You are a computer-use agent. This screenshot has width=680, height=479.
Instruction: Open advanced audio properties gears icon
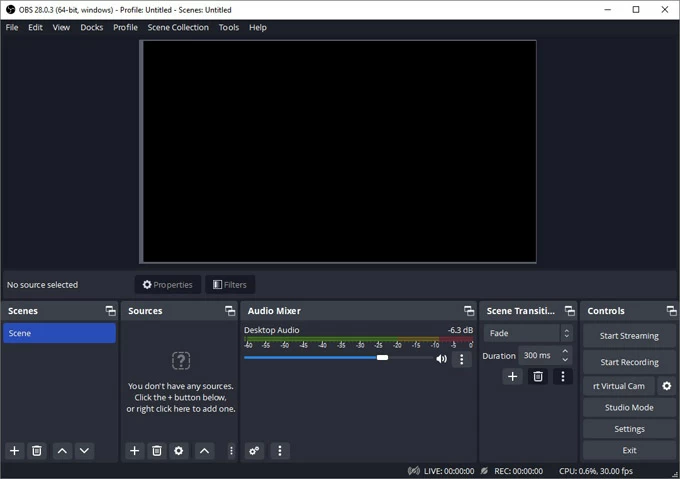(255, 451)
